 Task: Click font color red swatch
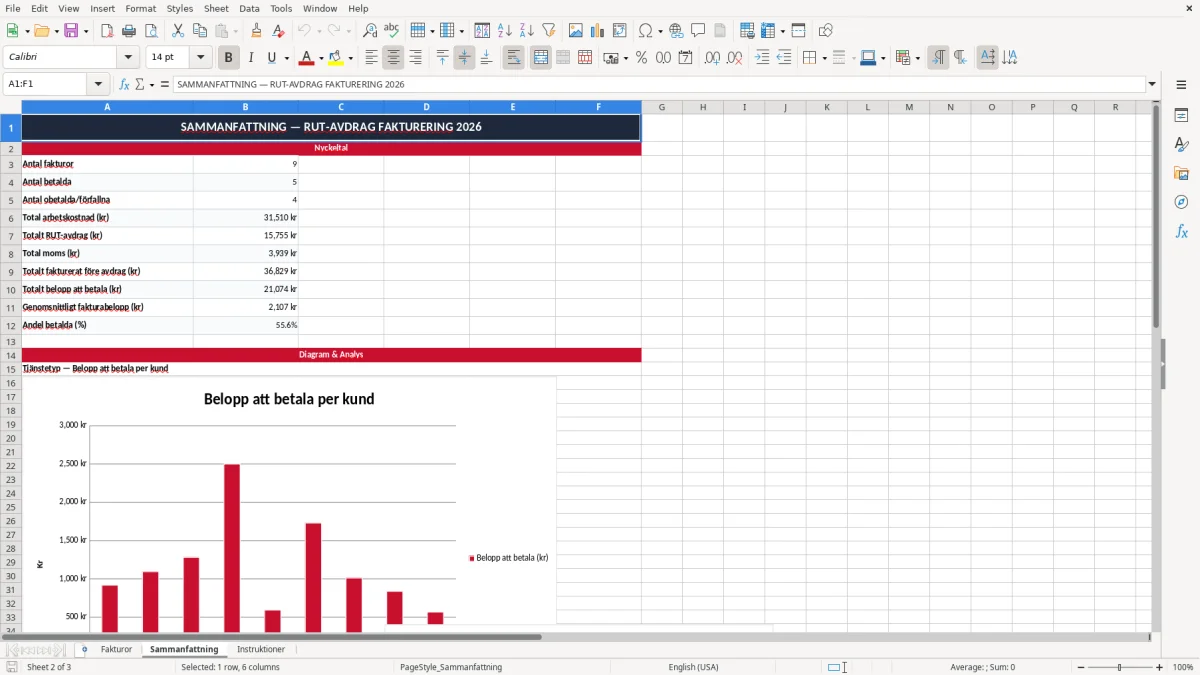[307, 58]
